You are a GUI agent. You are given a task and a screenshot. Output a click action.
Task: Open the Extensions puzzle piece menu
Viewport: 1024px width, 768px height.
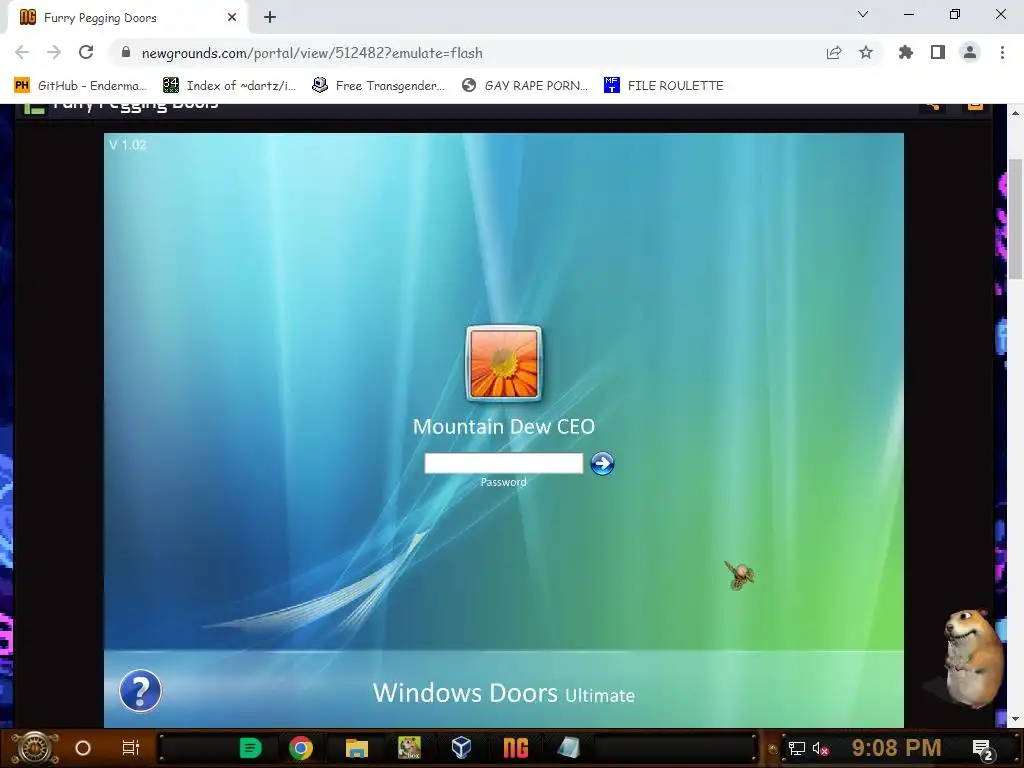click(x=906, y=52)
